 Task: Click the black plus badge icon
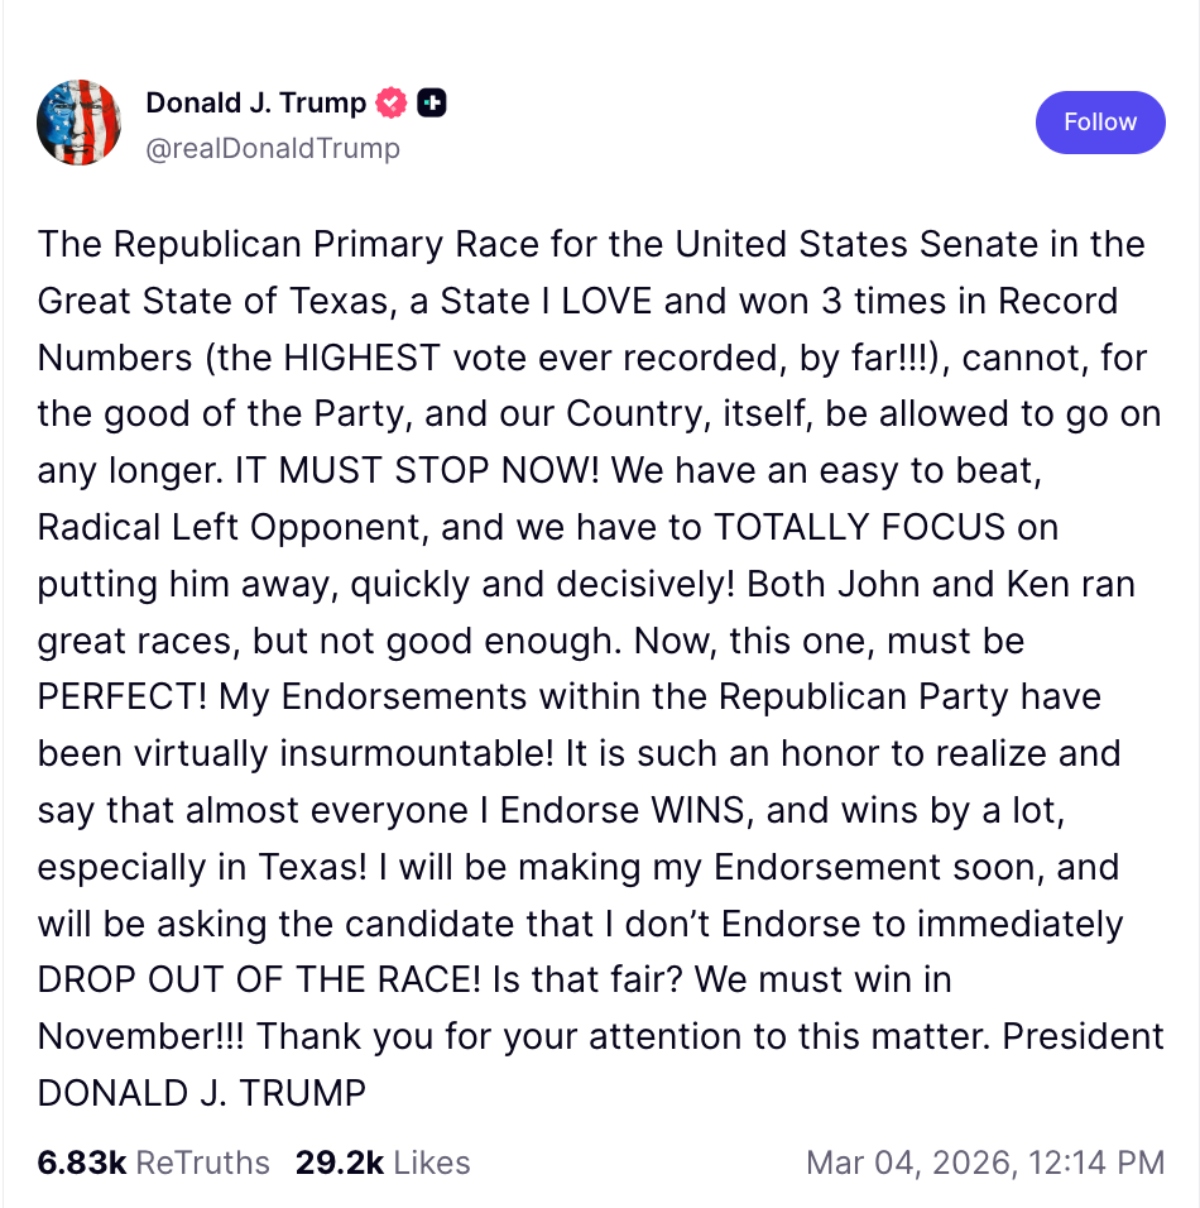click(x=431, y=103)
